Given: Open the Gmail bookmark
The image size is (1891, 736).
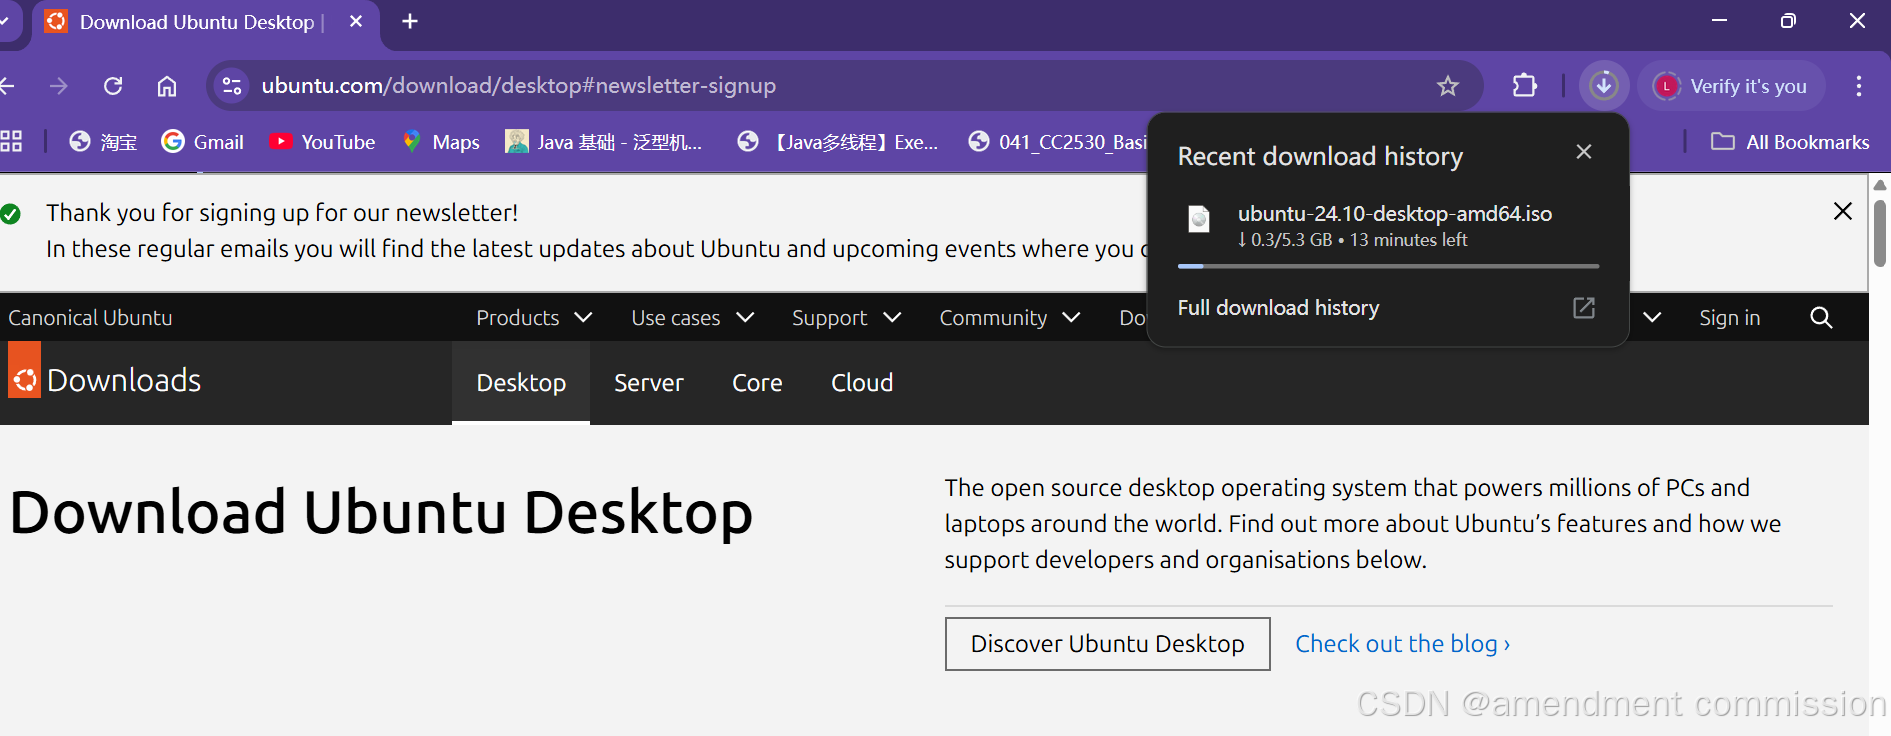Looking at the screenshot, I should point(203,142).
